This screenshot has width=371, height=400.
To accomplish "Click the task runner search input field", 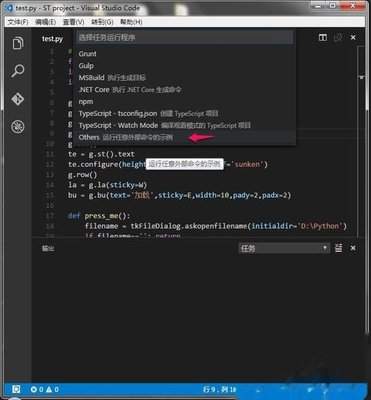I will tap(185, 37).
